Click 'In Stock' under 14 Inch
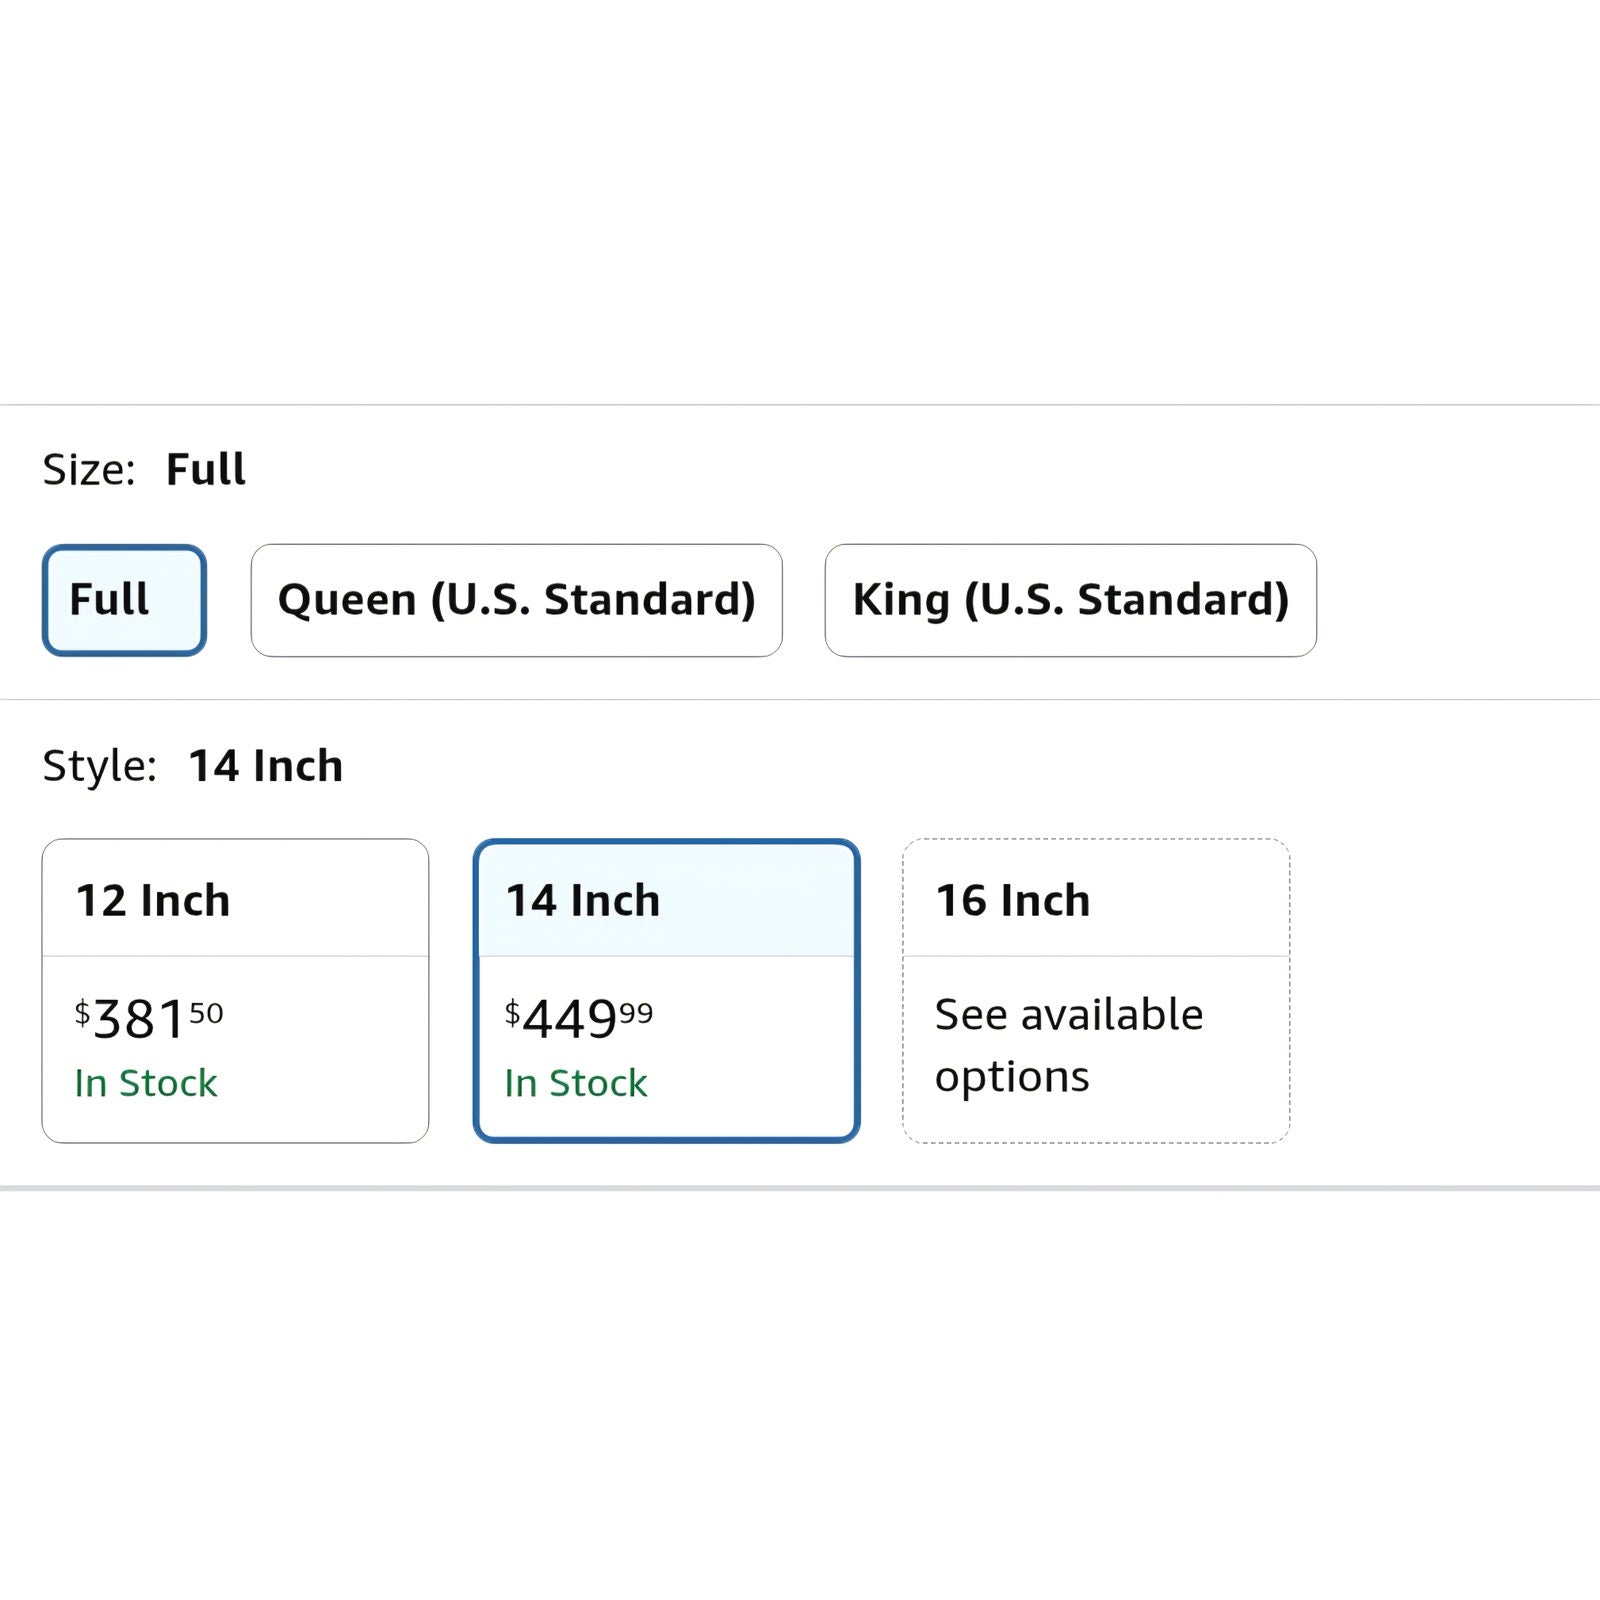Image resolution: width=1600 pixels, height=1600 pixels. click(576, 1083)
